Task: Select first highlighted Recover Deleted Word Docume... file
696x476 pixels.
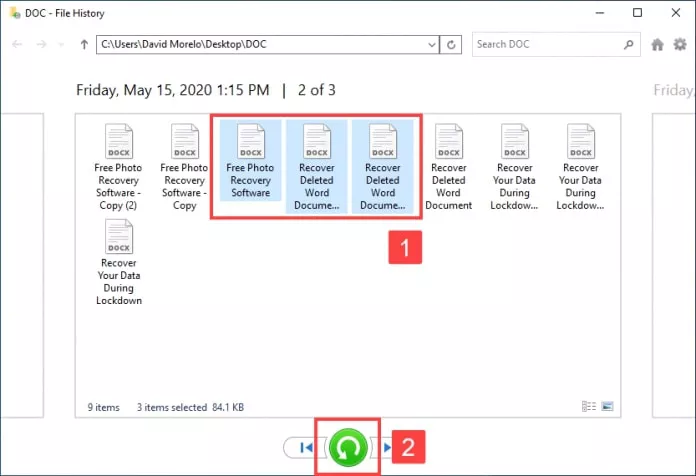Action: [316, 167]
